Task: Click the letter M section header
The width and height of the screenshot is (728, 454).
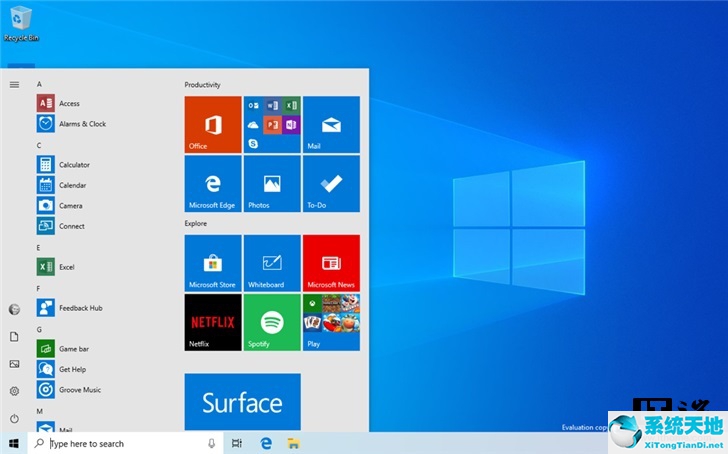Action: tap(39, 411)
